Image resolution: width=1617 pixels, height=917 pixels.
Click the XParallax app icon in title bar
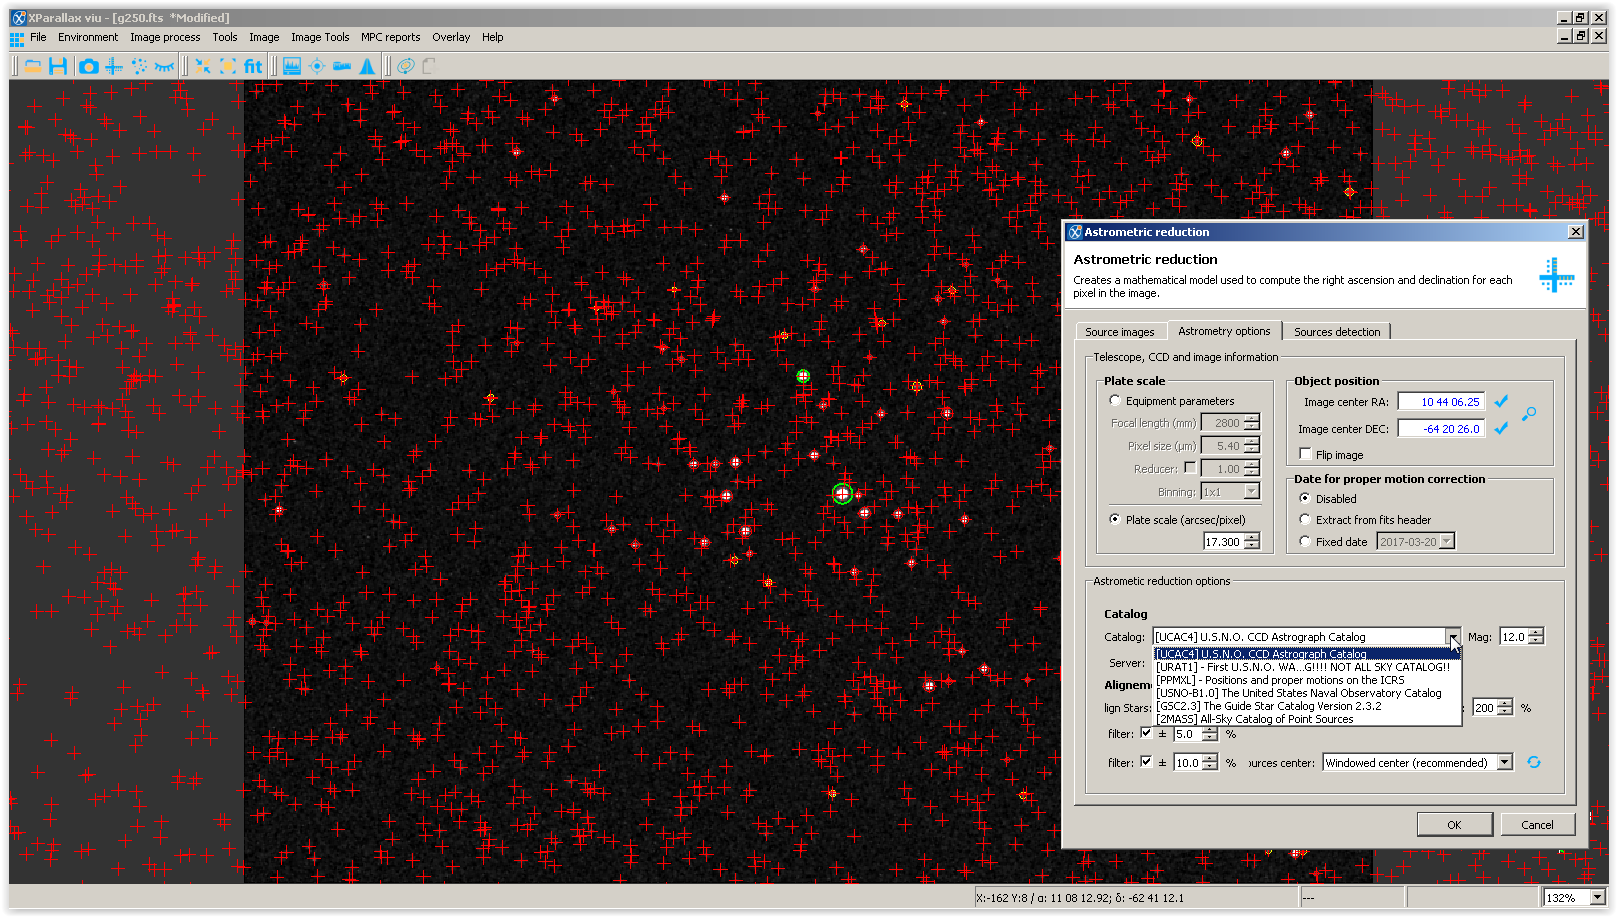[x=18, y=18]
